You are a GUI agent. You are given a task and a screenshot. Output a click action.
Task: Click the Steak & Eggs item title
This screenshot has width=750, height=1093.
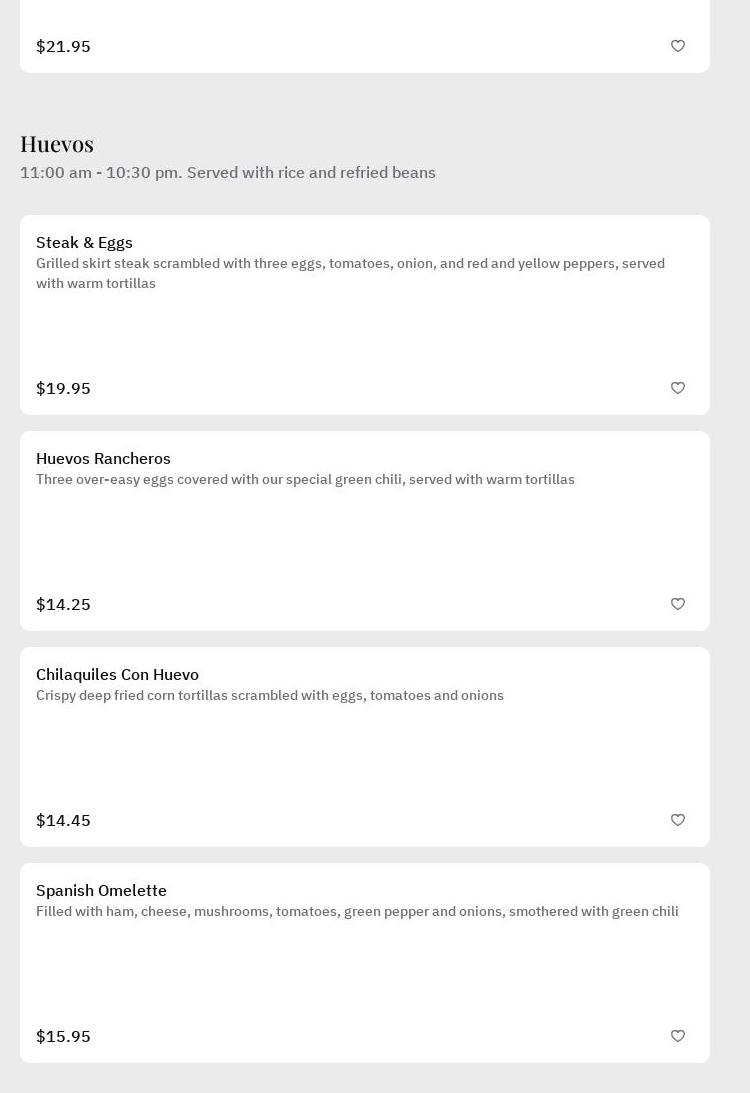(x=84, y=242)
